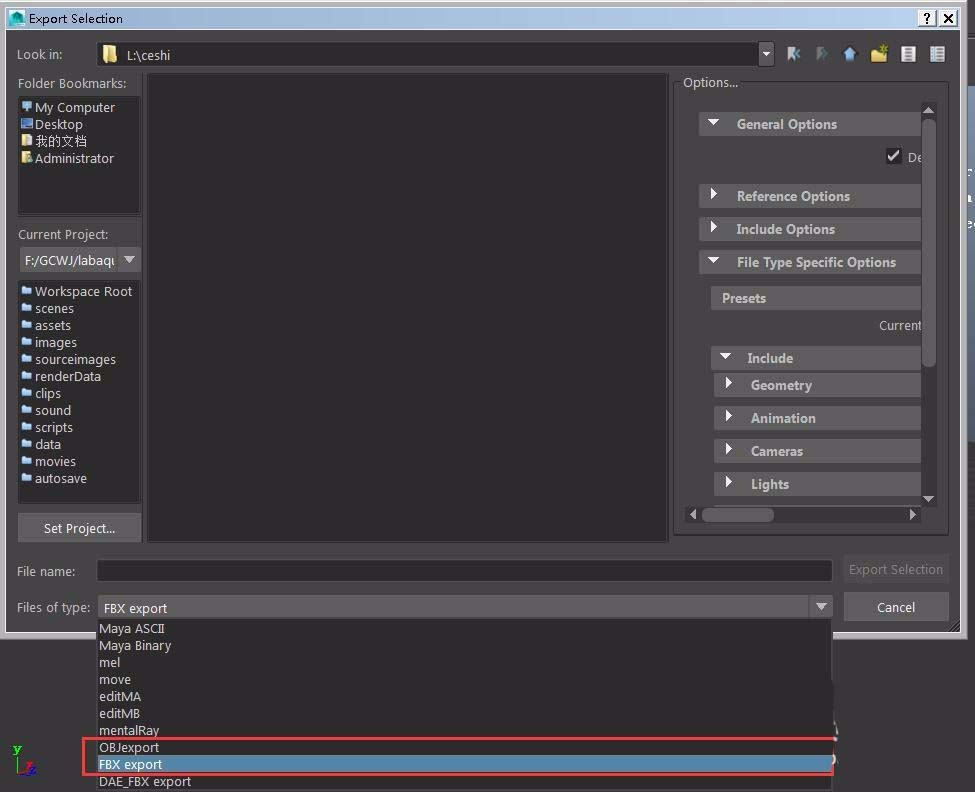The image size is (975, 792).
Task: Click the Set Project button
Action: point(79,527)
